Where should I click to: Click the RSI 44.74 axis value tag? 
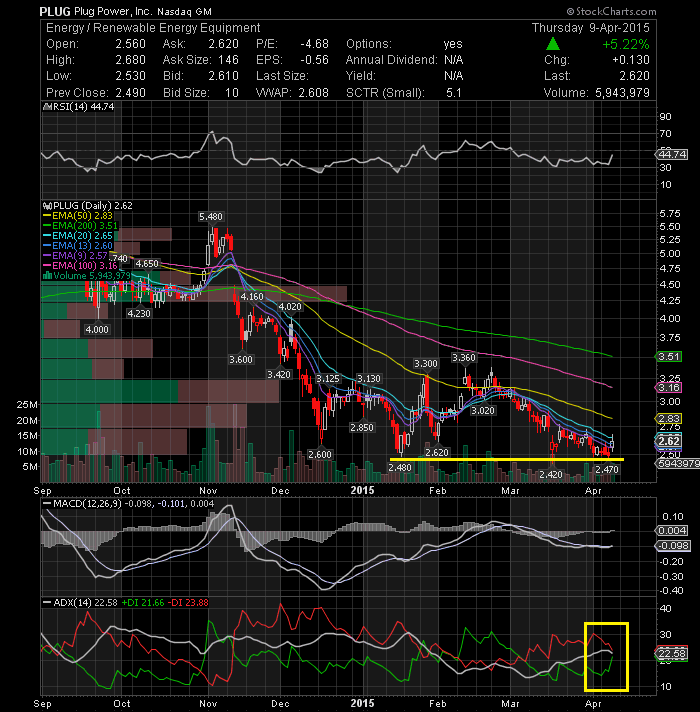[672, 155]
